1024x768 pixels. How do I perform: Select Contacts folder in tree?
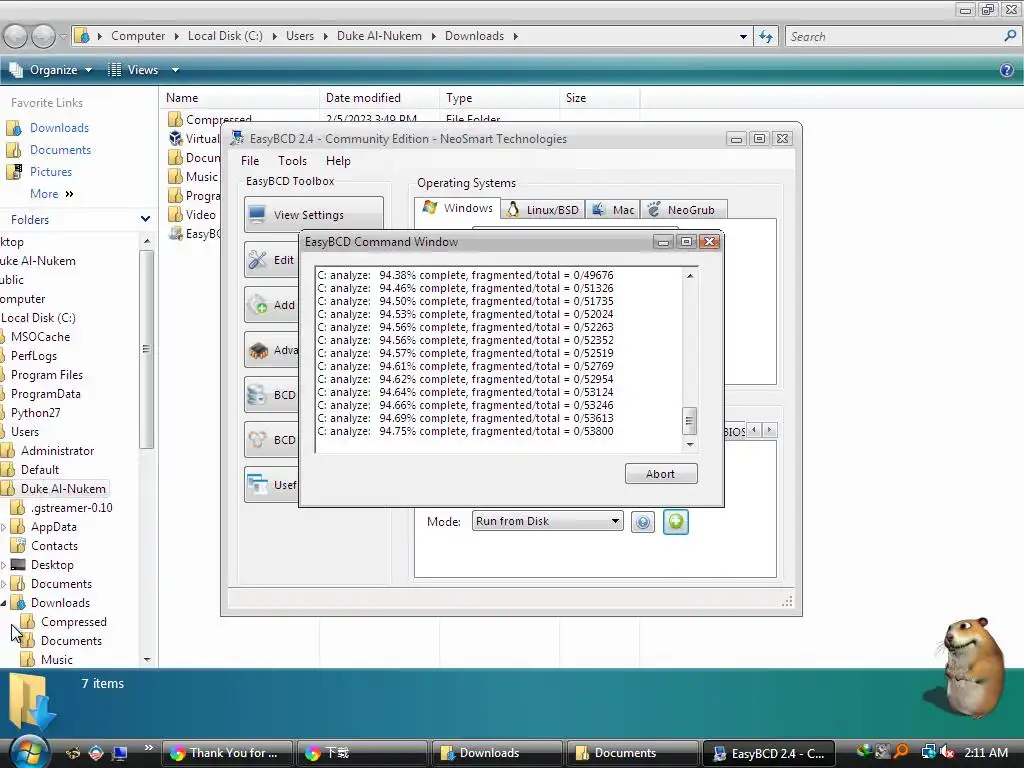tap(54, 546)
